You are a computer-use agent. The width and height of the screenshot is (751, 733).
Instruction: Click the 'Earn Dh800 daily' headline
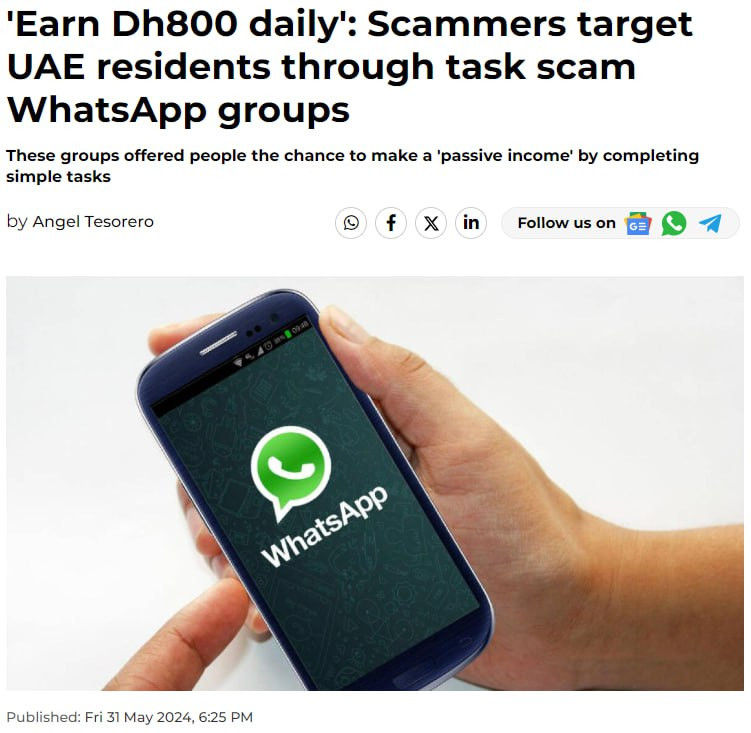pos(350,67)
